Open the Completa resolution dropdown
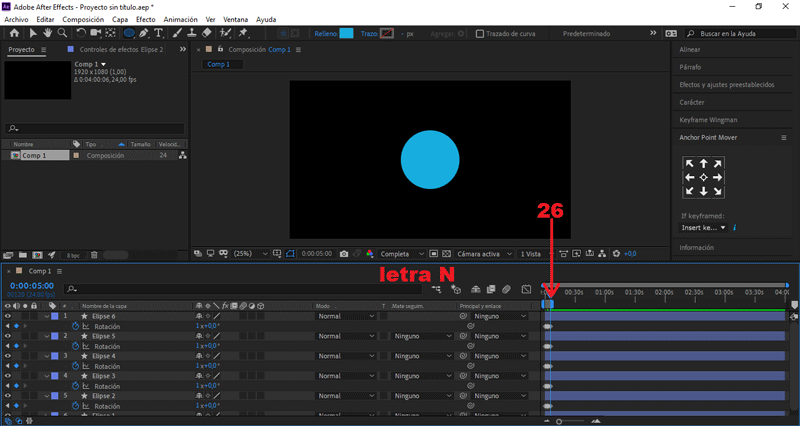 403,254
